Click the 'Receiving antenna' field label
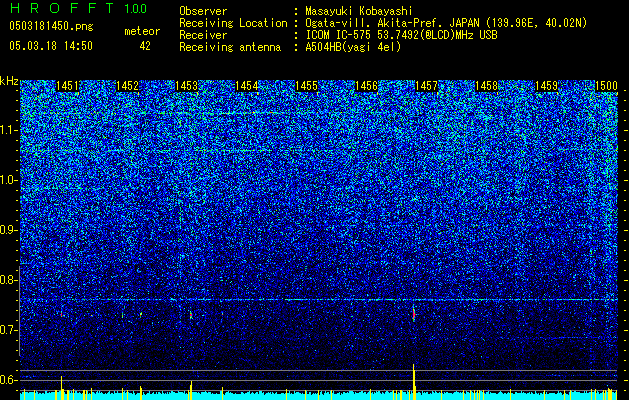The height and width of the screenshot is (400, 629). click(x=230, y=47)
